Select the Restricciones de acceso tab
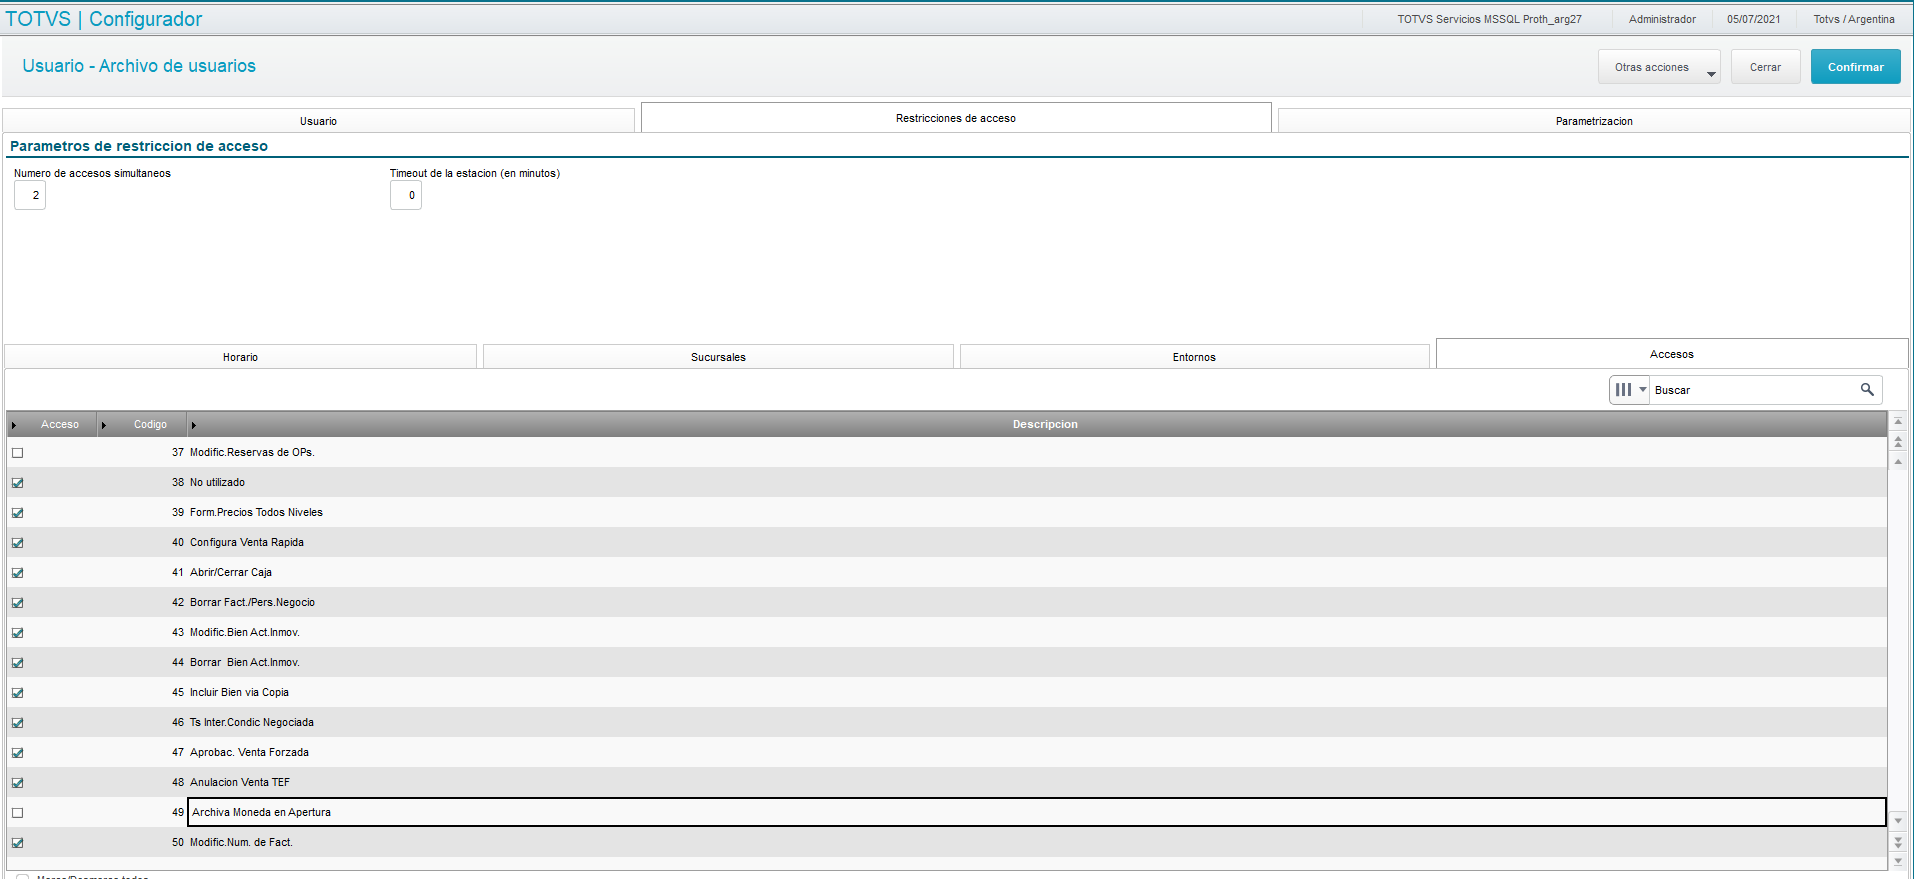Viewport: 1914px width, 879px height. [956, 118]
